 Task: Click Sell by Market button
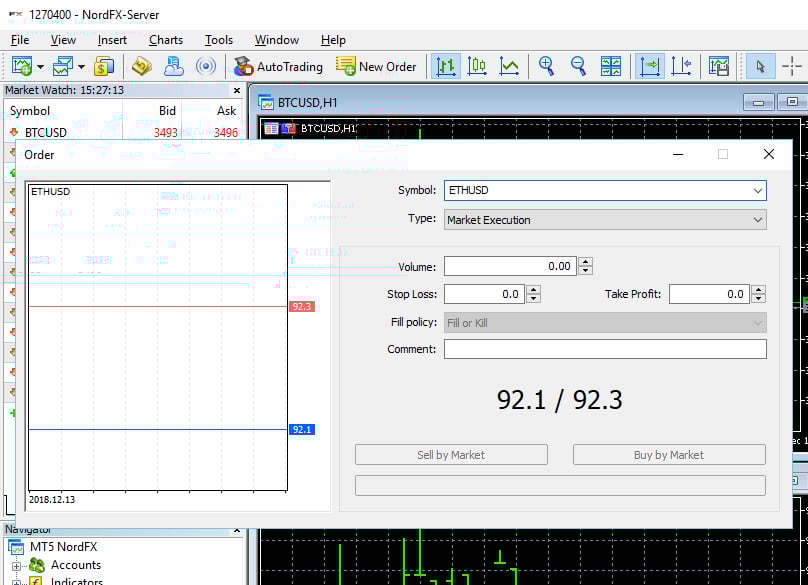(x=451, y=455)
